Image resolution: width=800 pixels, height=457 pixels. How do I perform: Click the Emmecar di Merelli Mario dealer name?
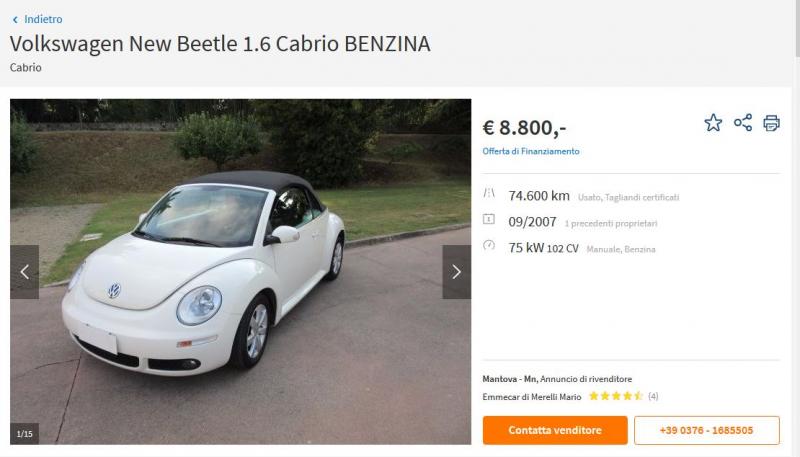[532, 397]
